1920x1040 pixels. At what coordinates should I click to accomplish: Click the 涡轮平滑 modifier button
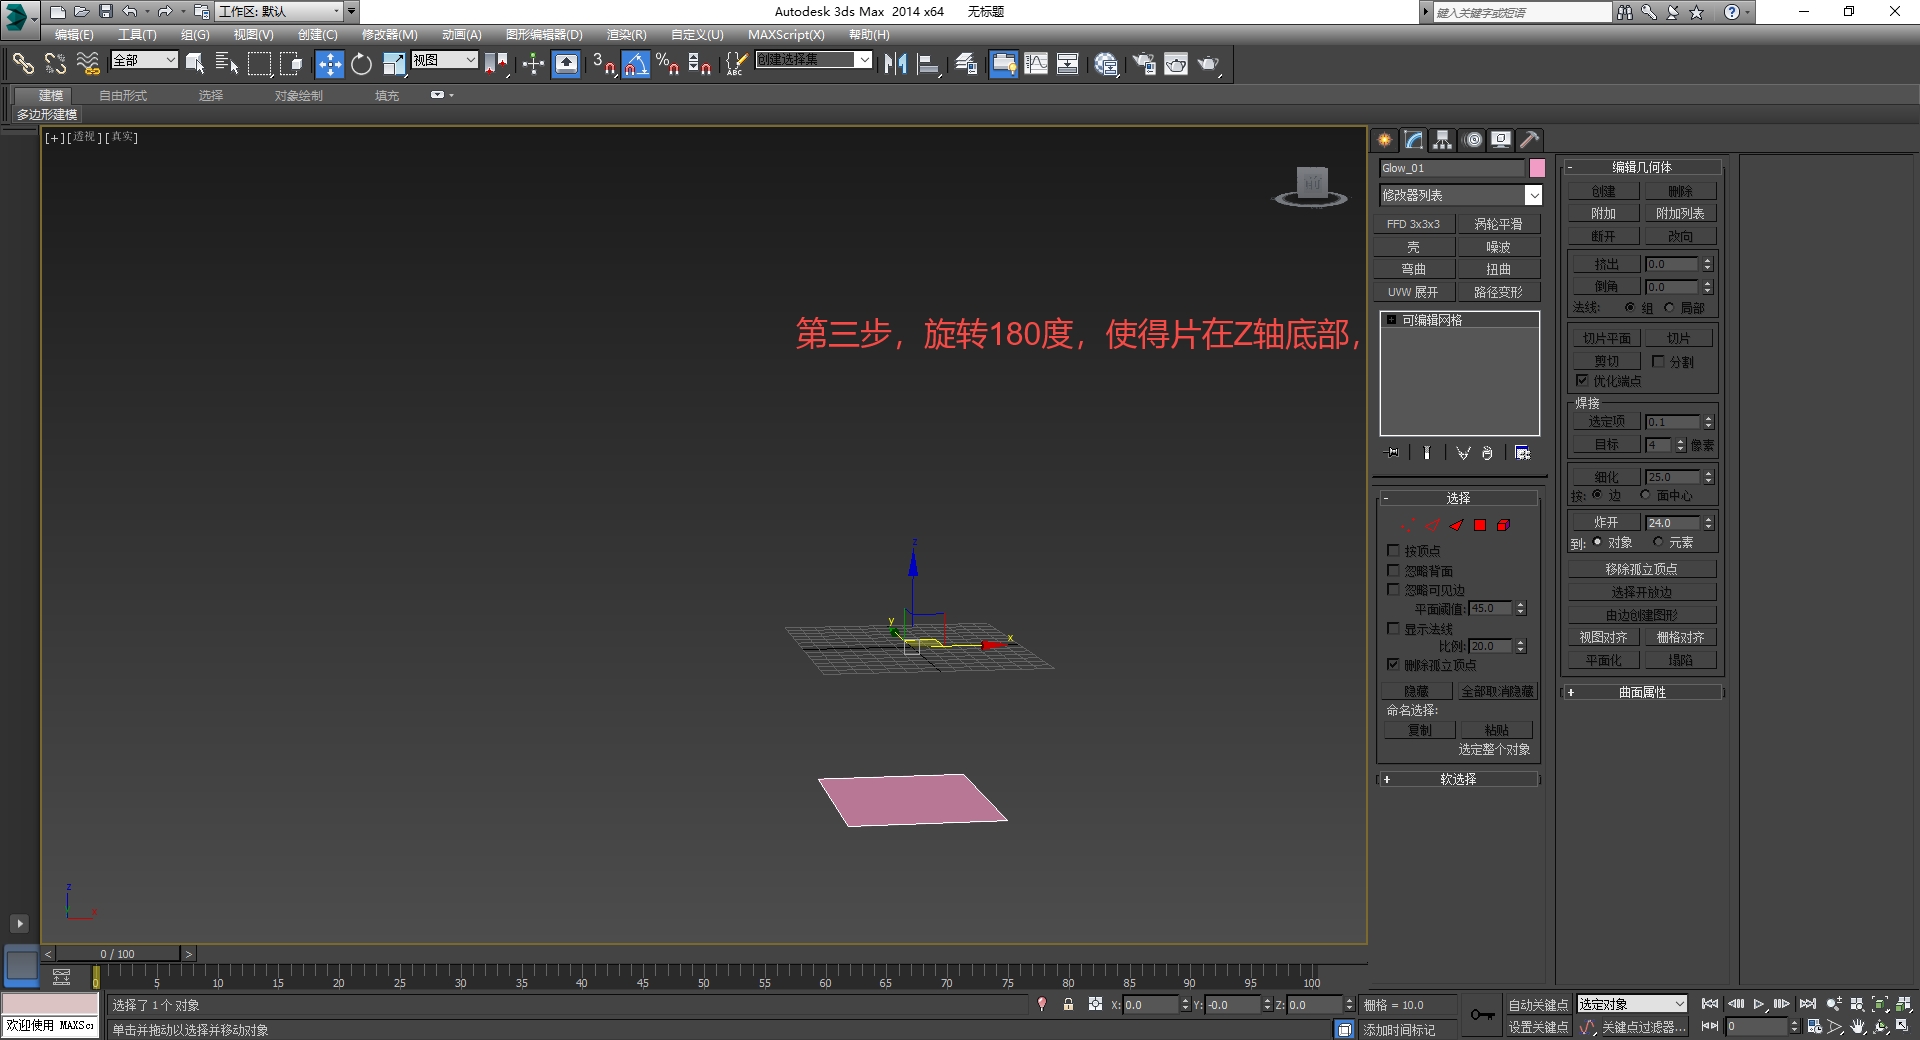[1498, 224]
